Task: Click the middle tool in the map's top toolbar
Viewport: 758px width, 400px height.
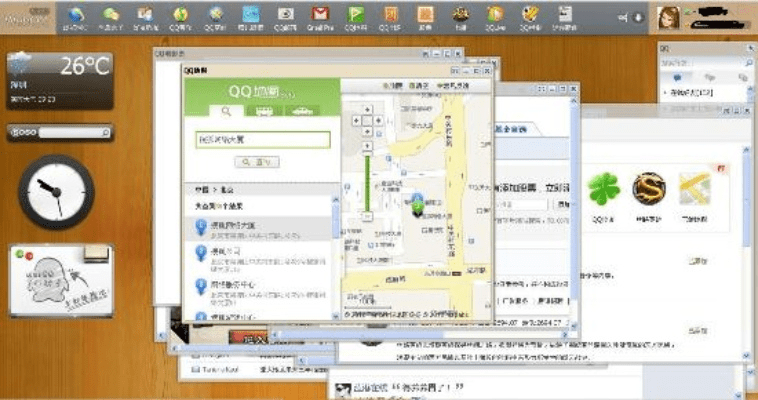Action: (x=419, y=86)
